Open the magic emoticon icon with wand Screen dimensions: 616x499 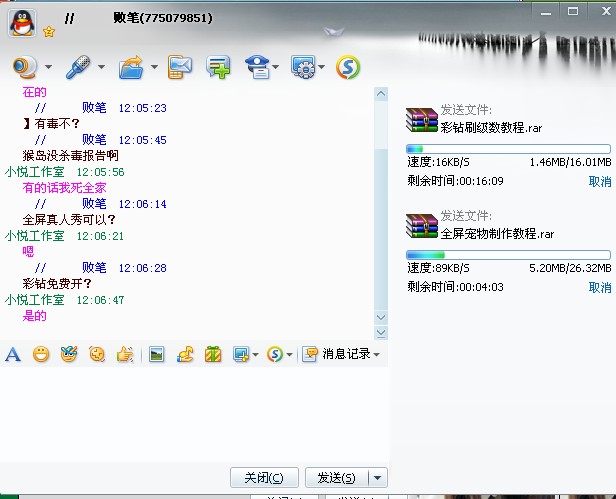pyautogui.click(x=69, y=354)
